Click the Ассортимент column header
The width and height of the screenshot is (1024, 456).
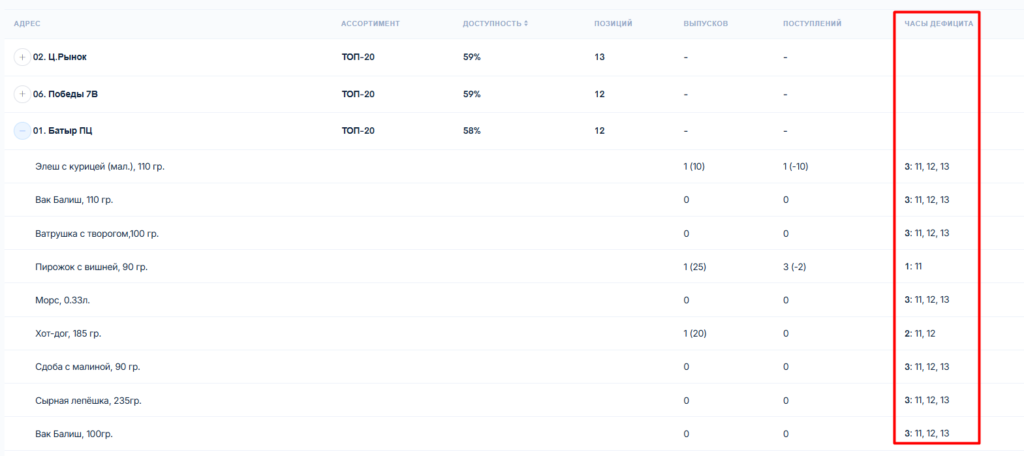coord(370,23)
